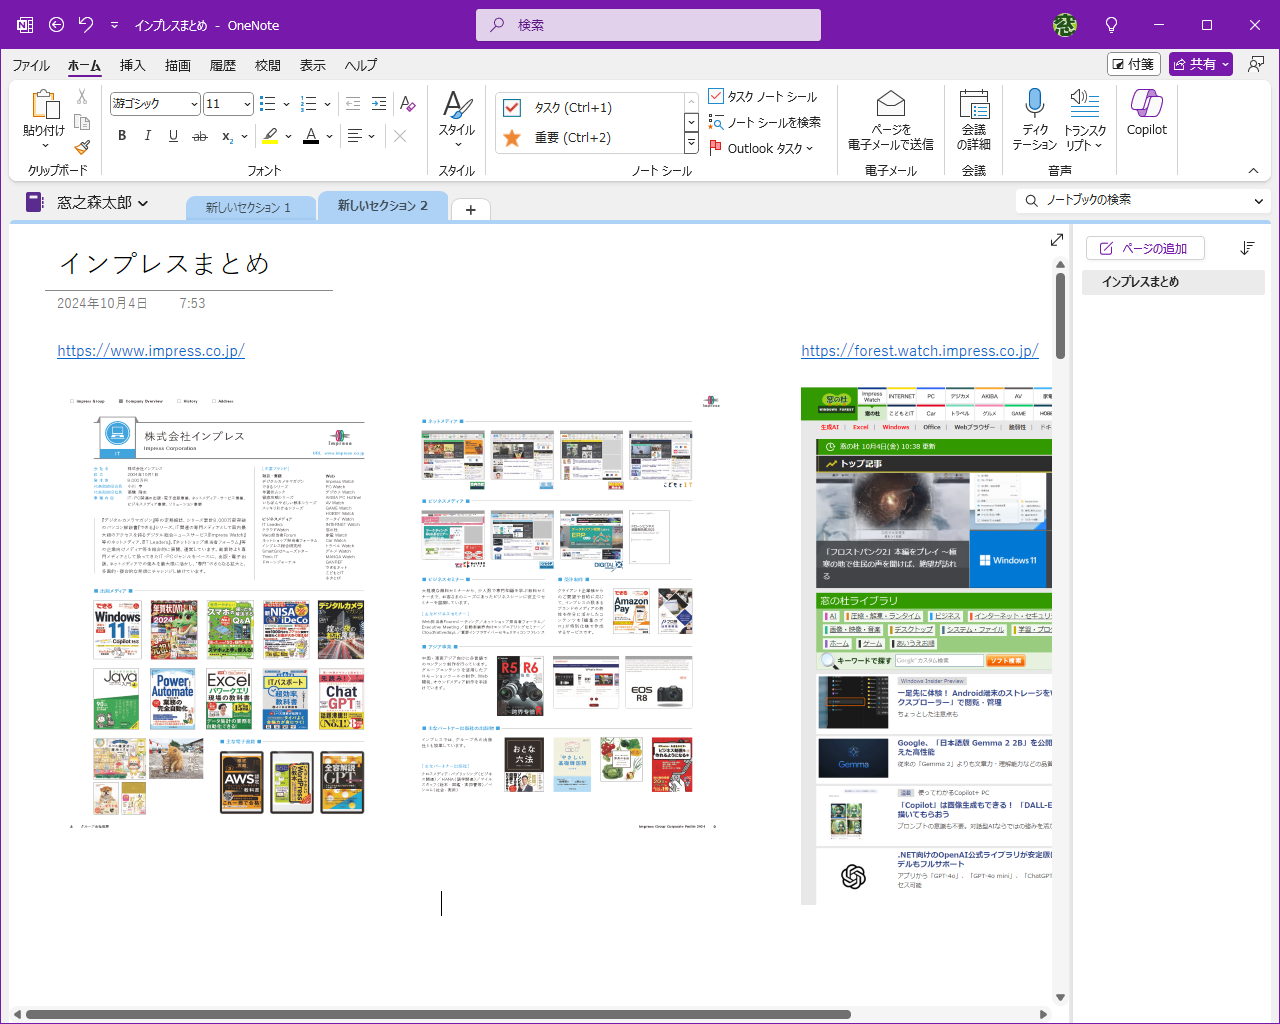
Task: Open the bullet style dropdown arrow
Action: click(286, 104)
